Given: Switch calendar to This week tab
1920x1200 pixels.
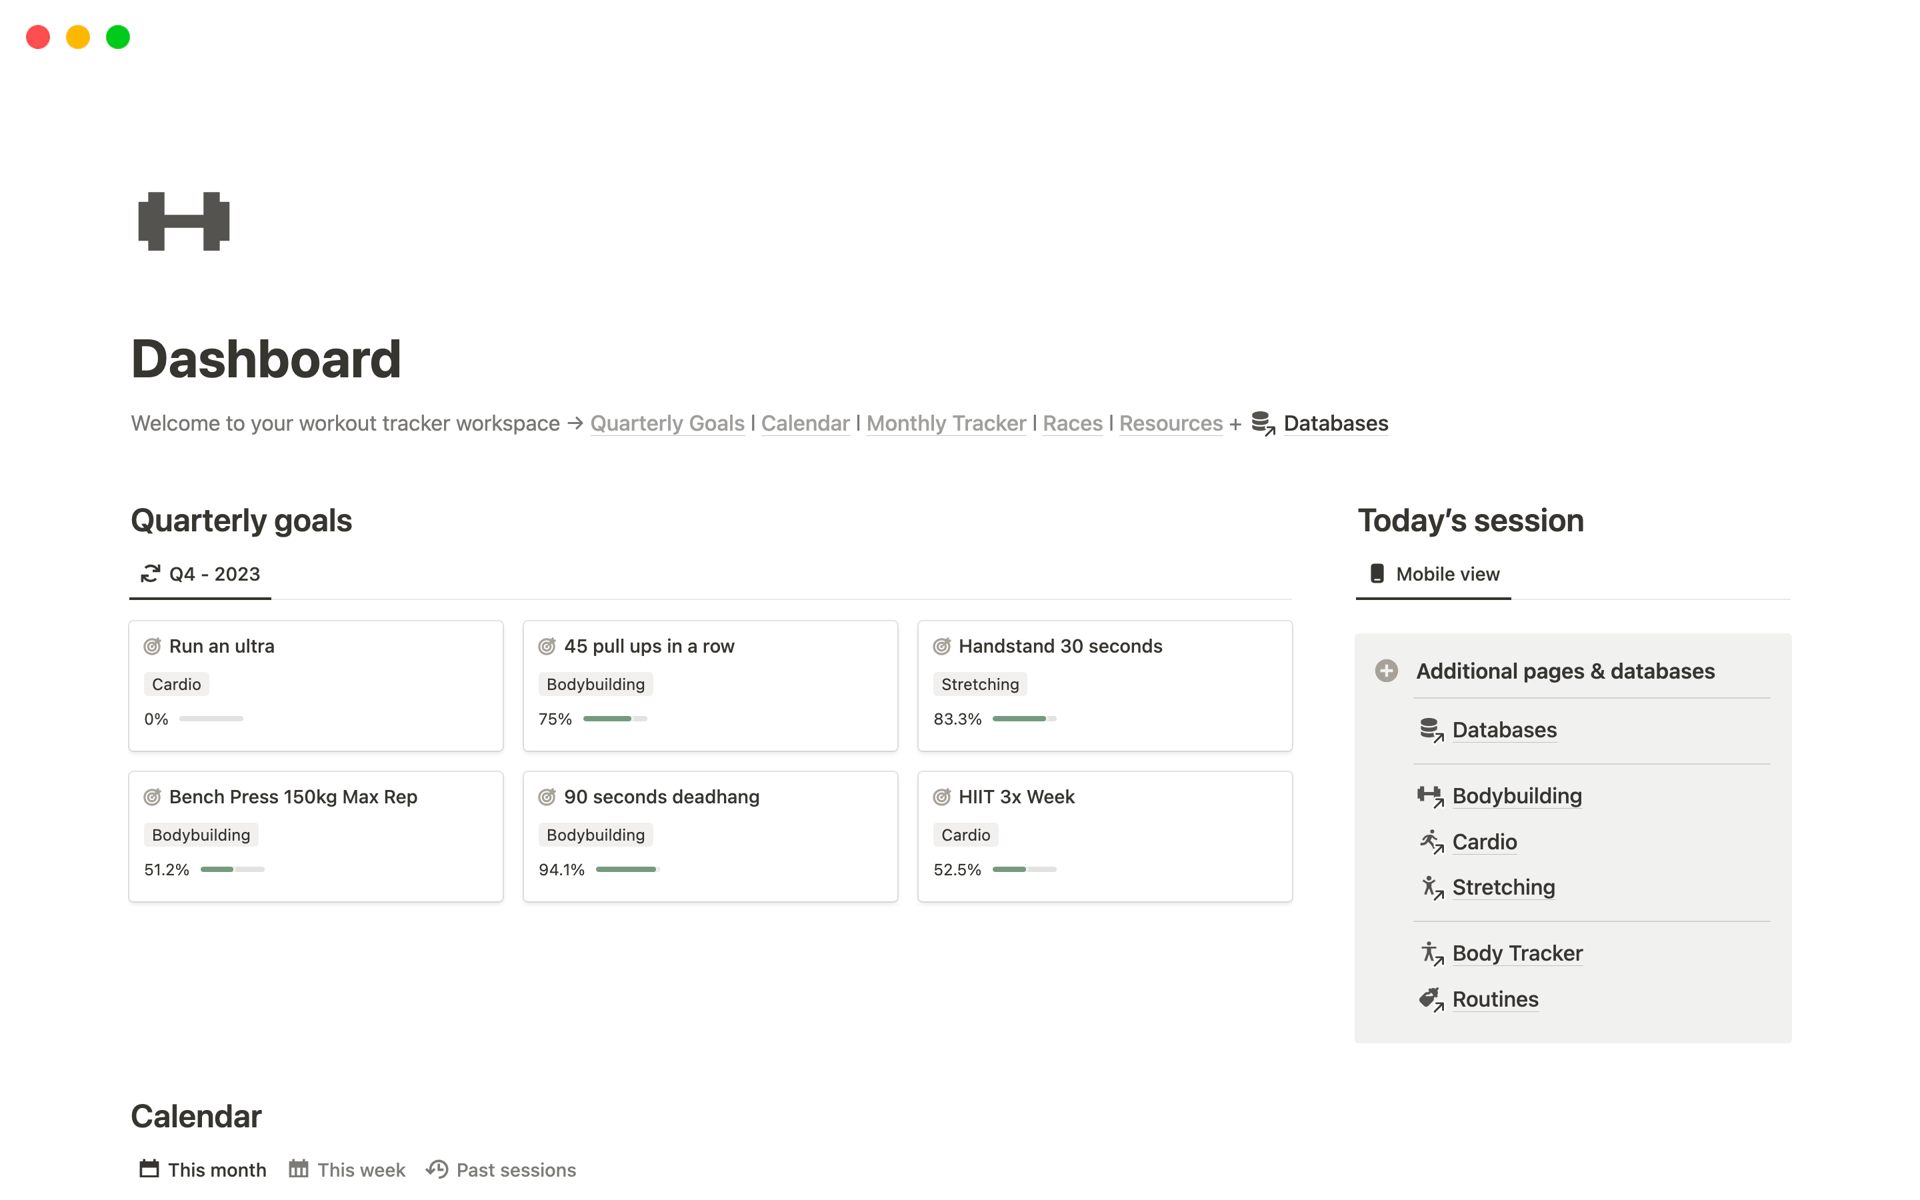Looking at the screenshot, I should [x=347, y=1170].
